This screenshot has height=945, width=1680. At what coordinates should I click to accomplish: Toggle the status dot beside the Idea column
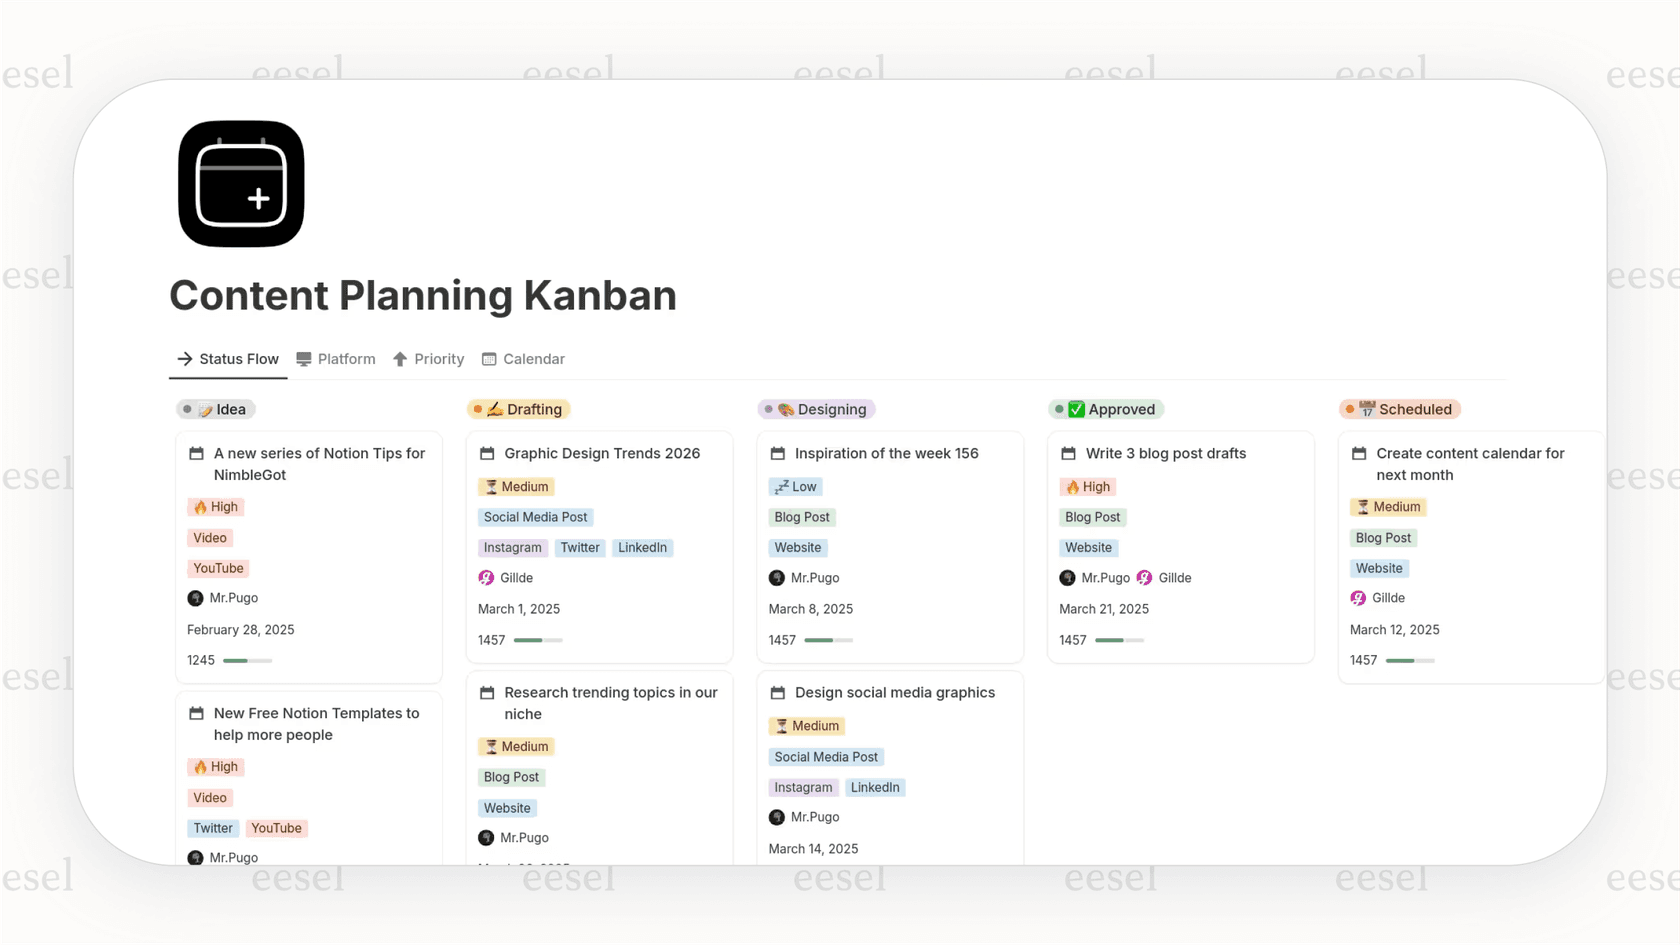tap(188, 408)
